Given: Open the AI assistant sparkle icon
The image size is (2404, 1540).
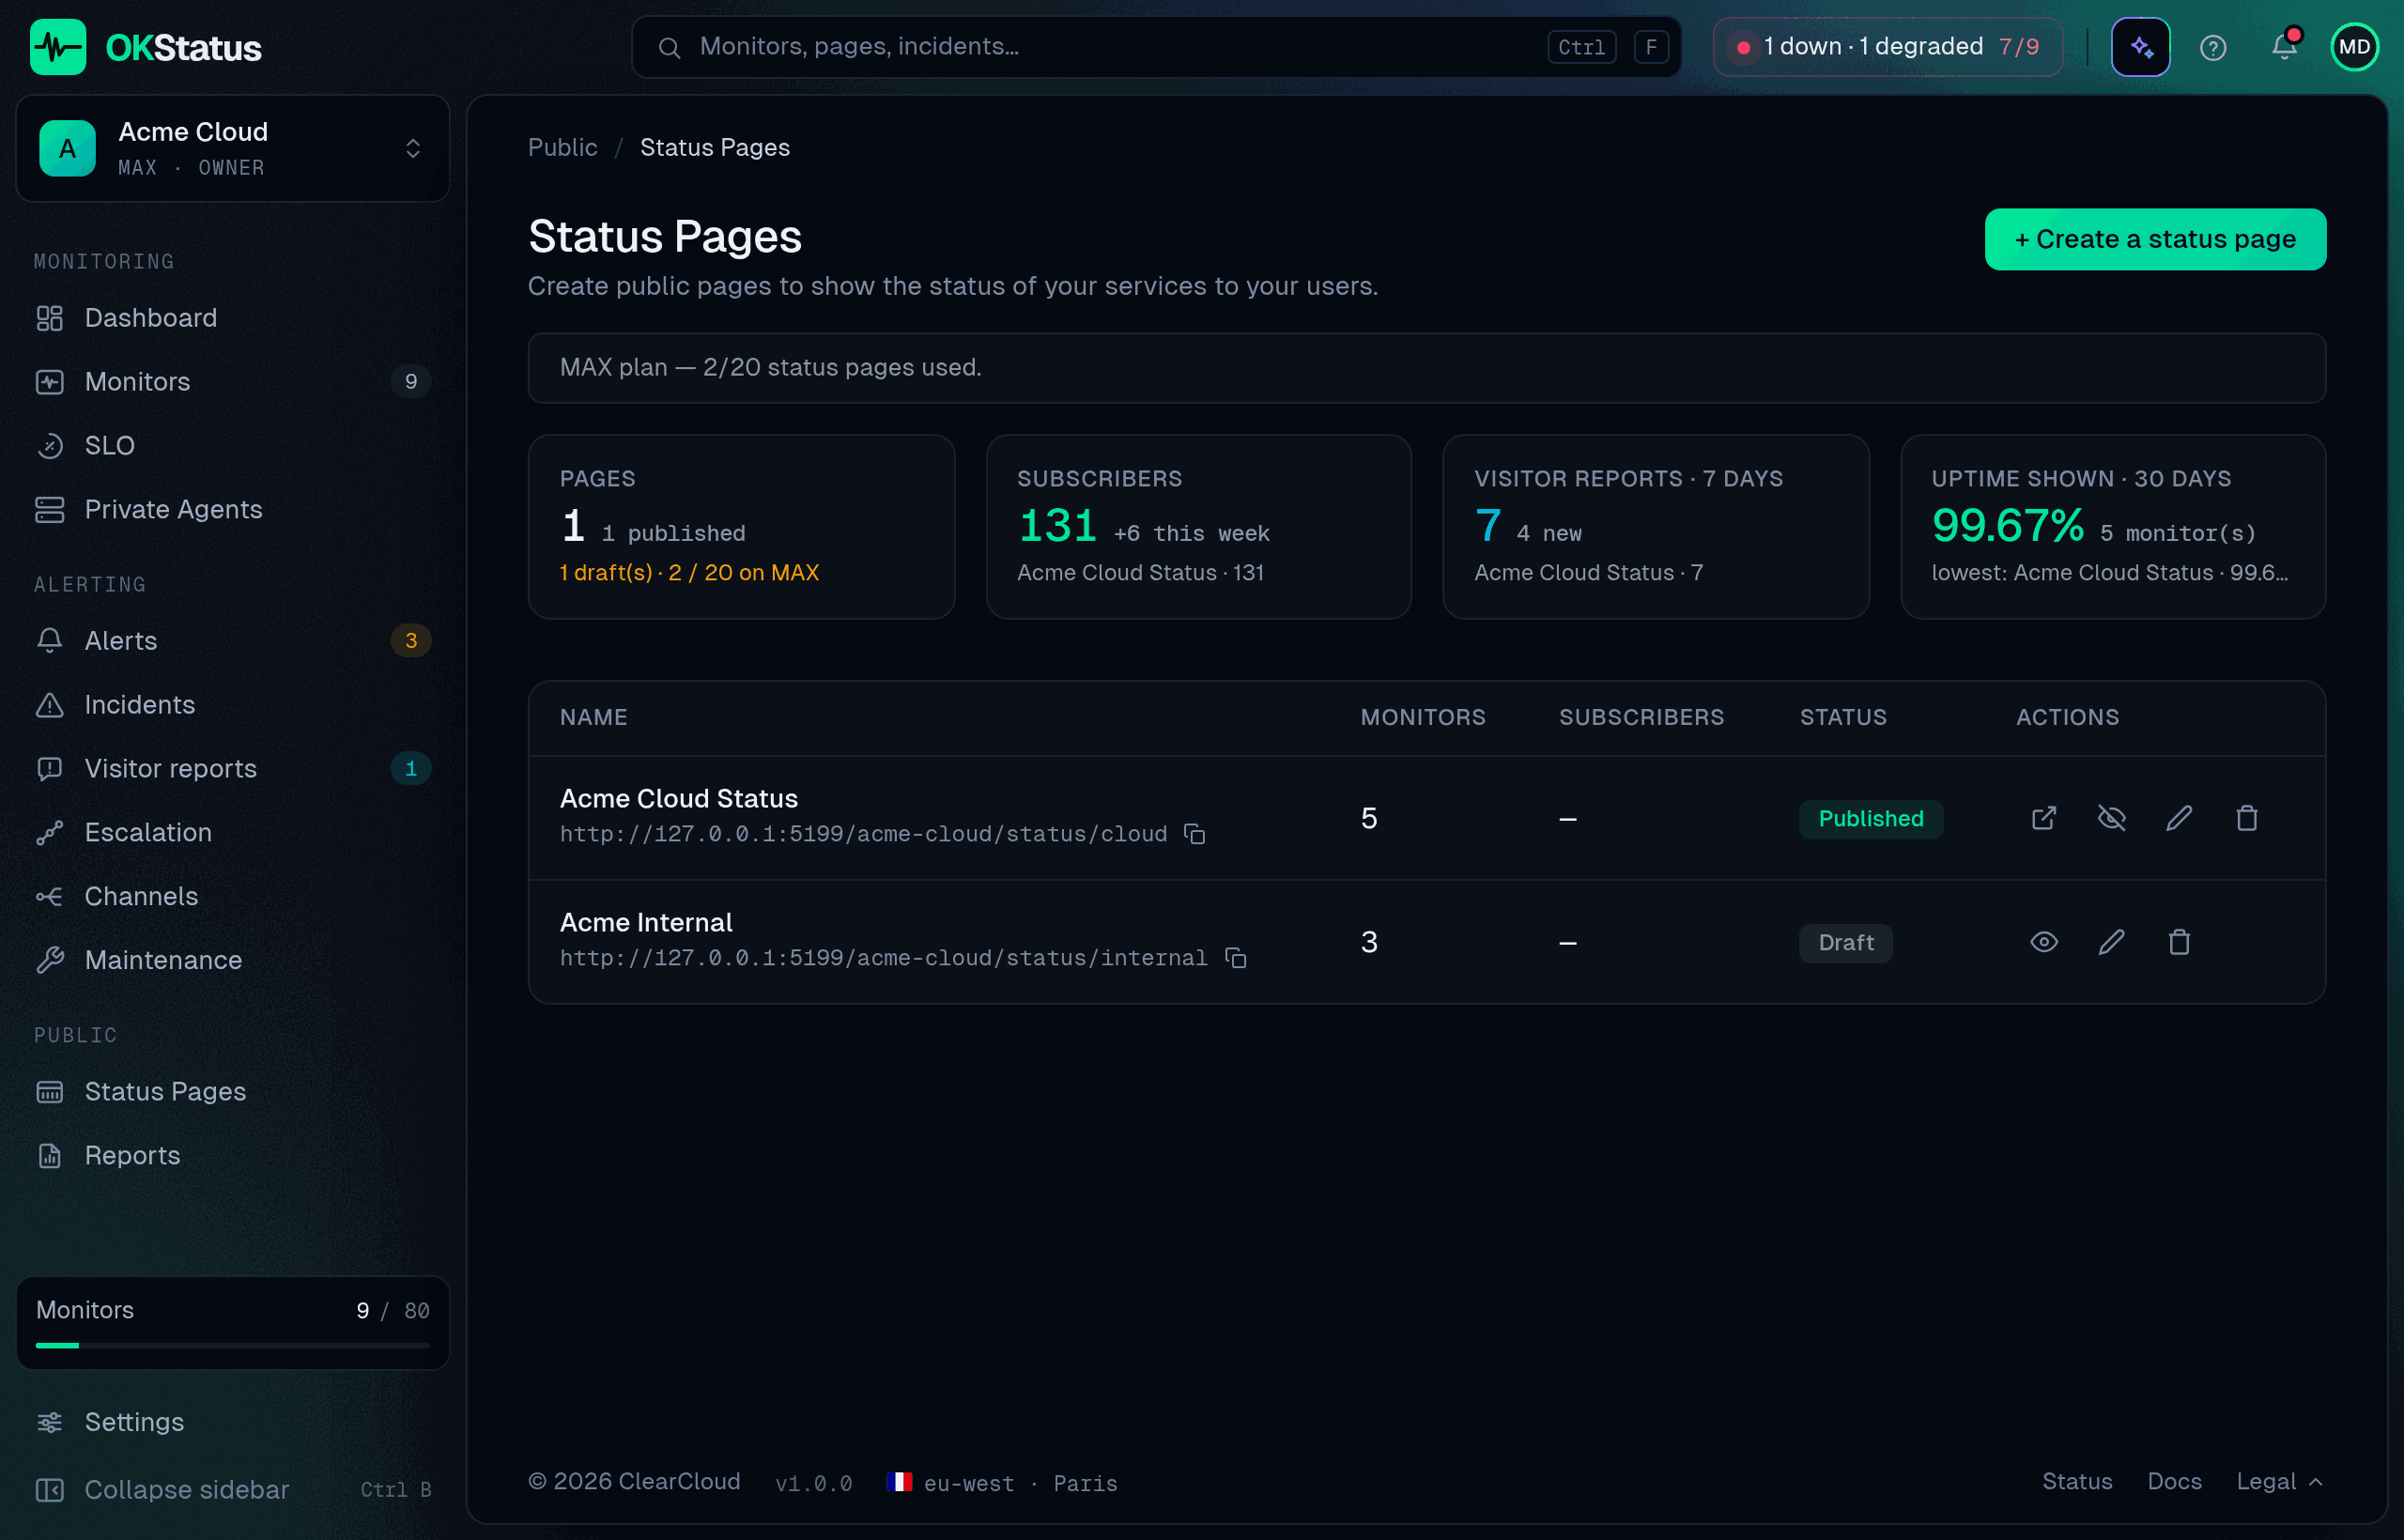Looking at the screenshot, I should pyautogui.click(x=2140, y=47).
